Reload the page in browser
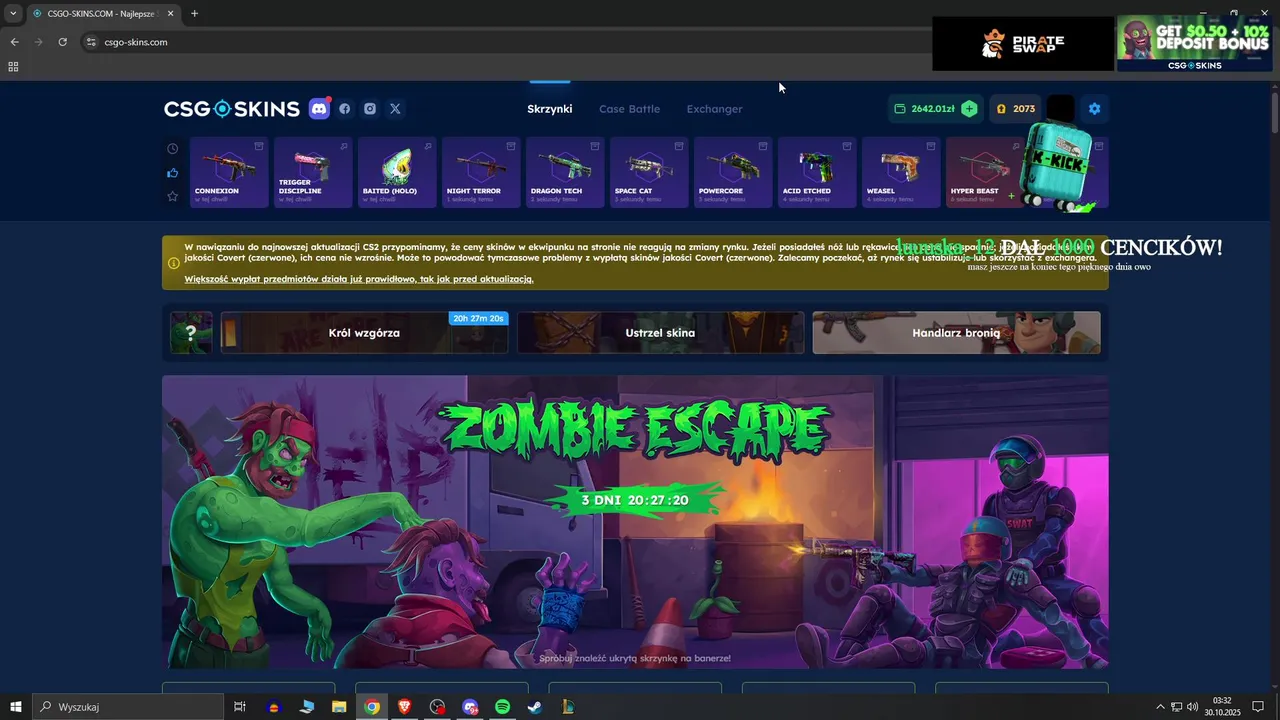Screen dimensions: 1280x720 (x=62, y=42)
